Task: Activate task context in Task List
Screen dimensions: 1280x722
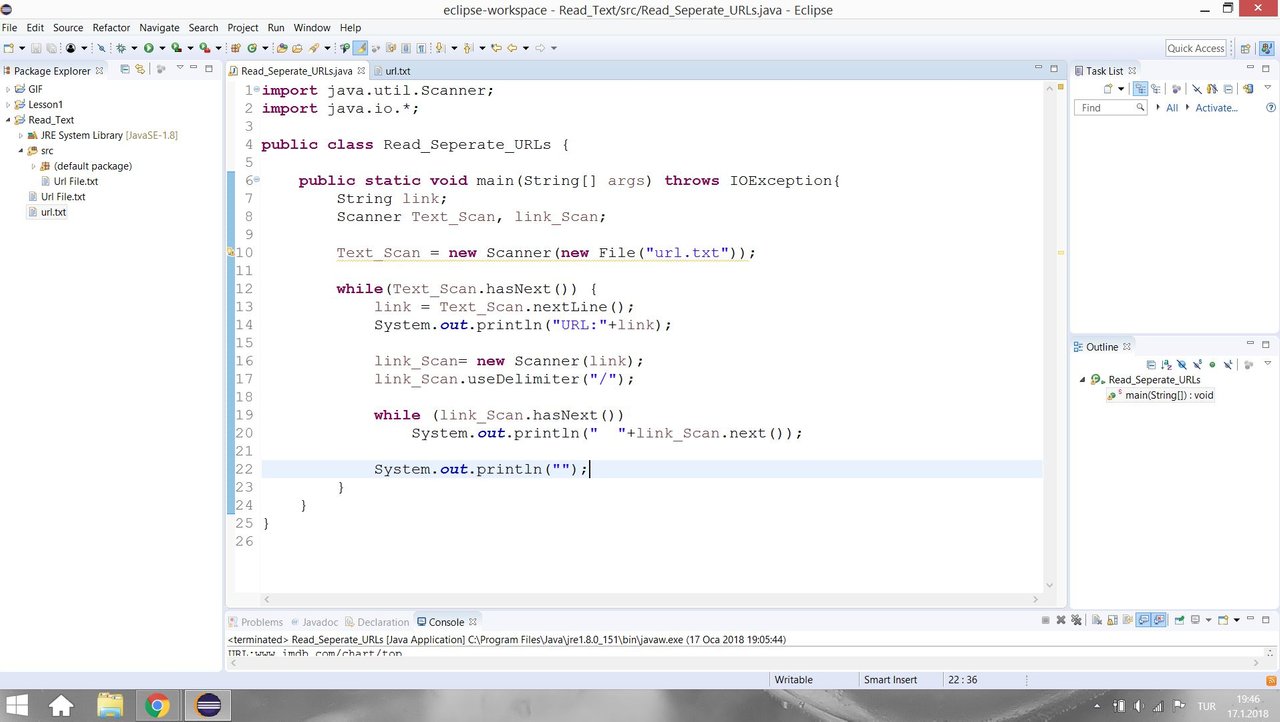Action: 1218,107
